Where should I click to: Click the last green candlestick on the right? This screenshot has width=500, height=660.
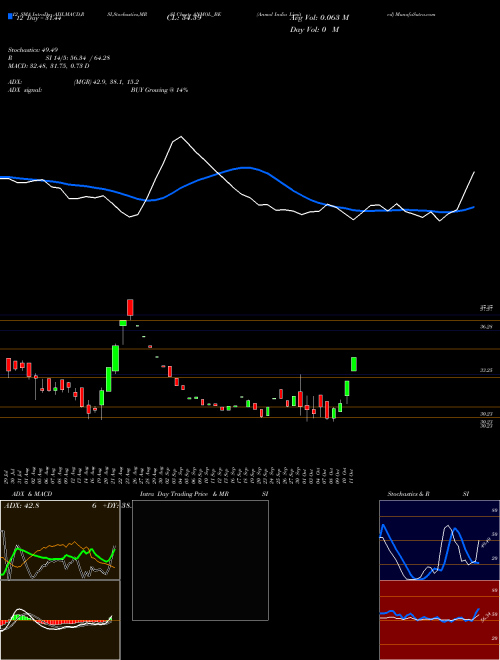354,364
